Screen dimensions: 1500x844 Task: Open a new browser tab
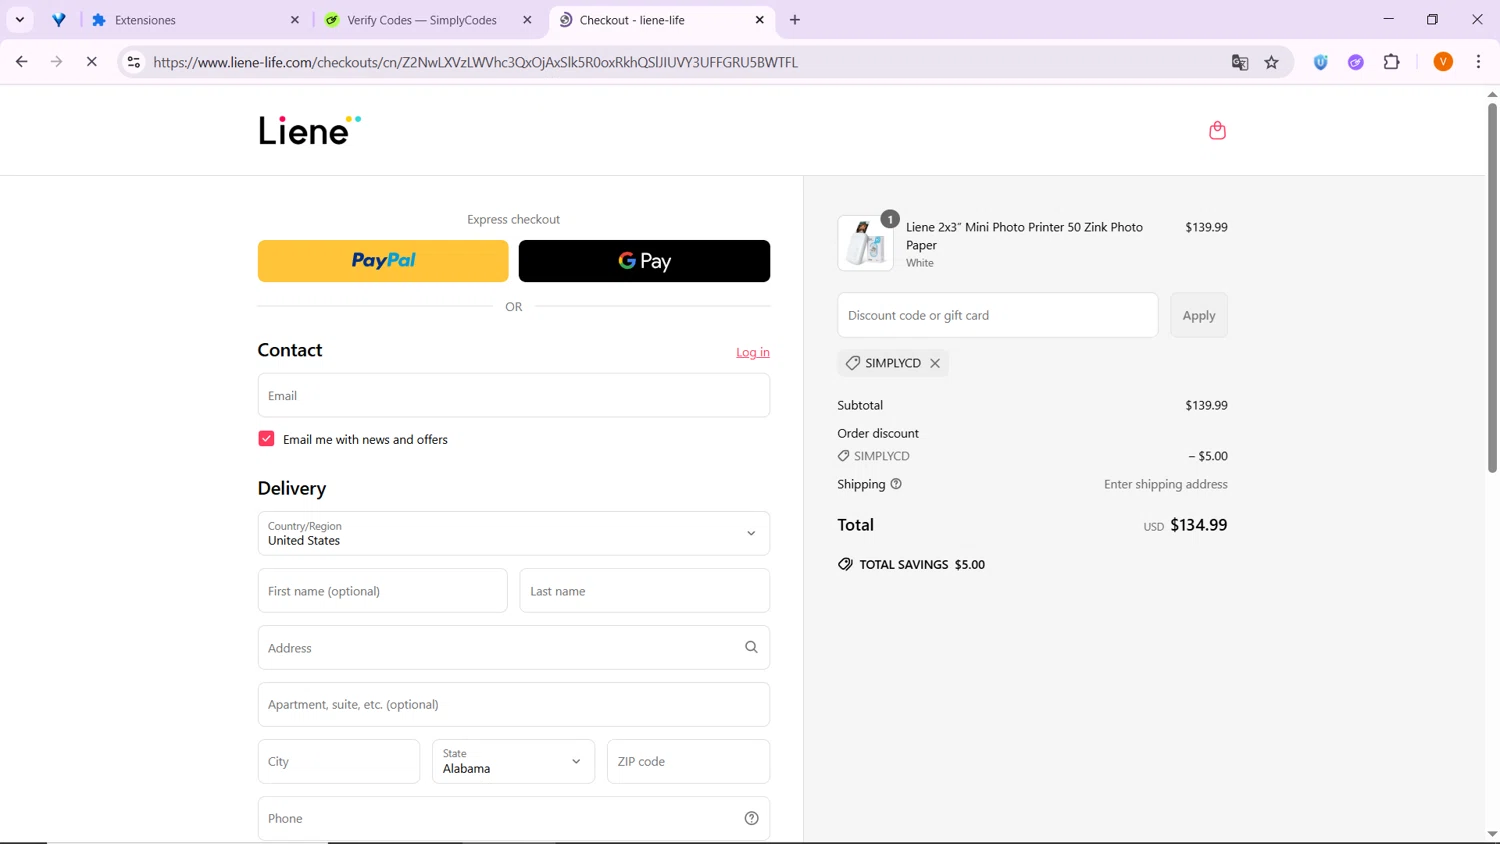(795, 20)
